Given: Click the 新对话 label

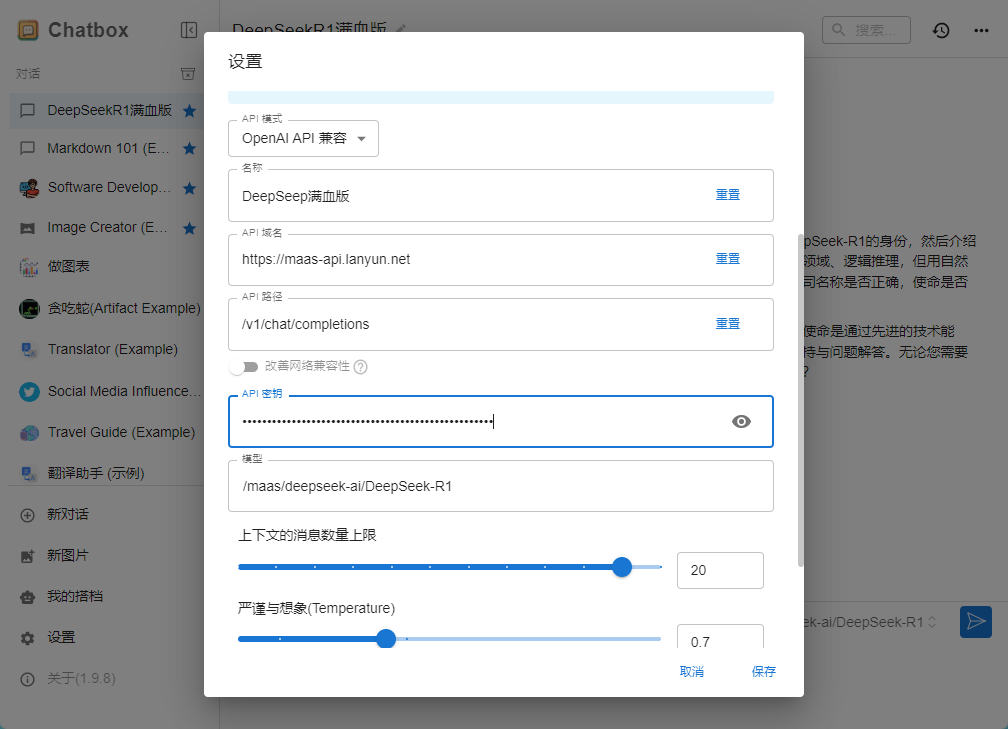Looking at the screenshot, I should click(68, 515).
